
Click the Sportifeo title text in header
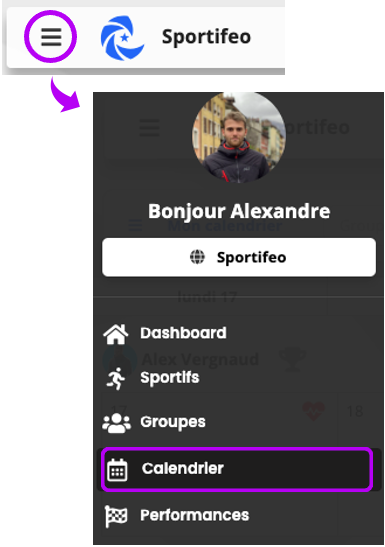pos(206,37)
